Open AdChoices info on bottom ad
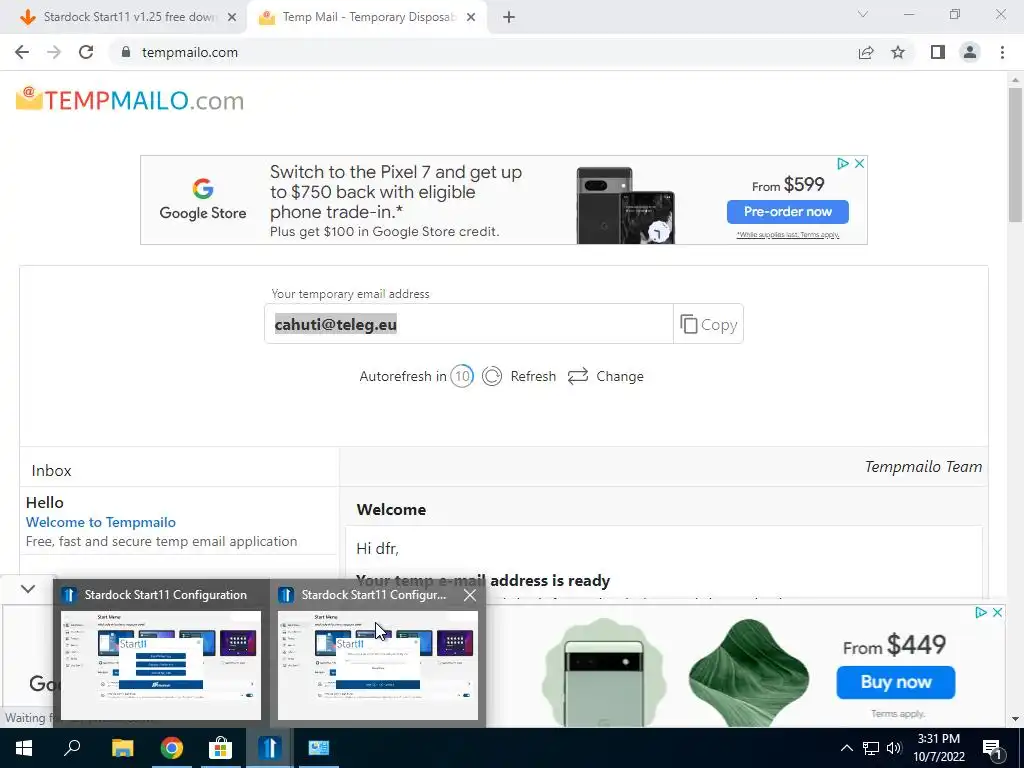This screenshot has height=768, width=1024. pyautogui.click(x=981, y=613)
